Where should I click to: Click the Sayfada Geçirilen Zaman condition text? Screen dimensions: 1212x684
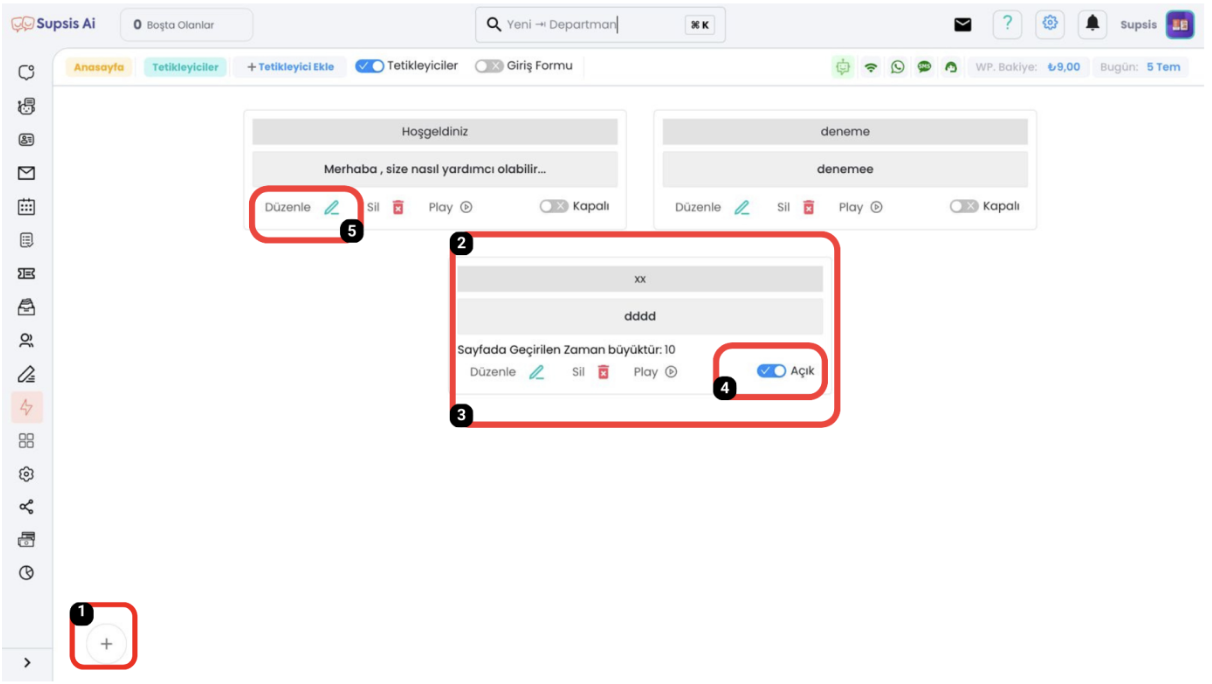[567, 349]
